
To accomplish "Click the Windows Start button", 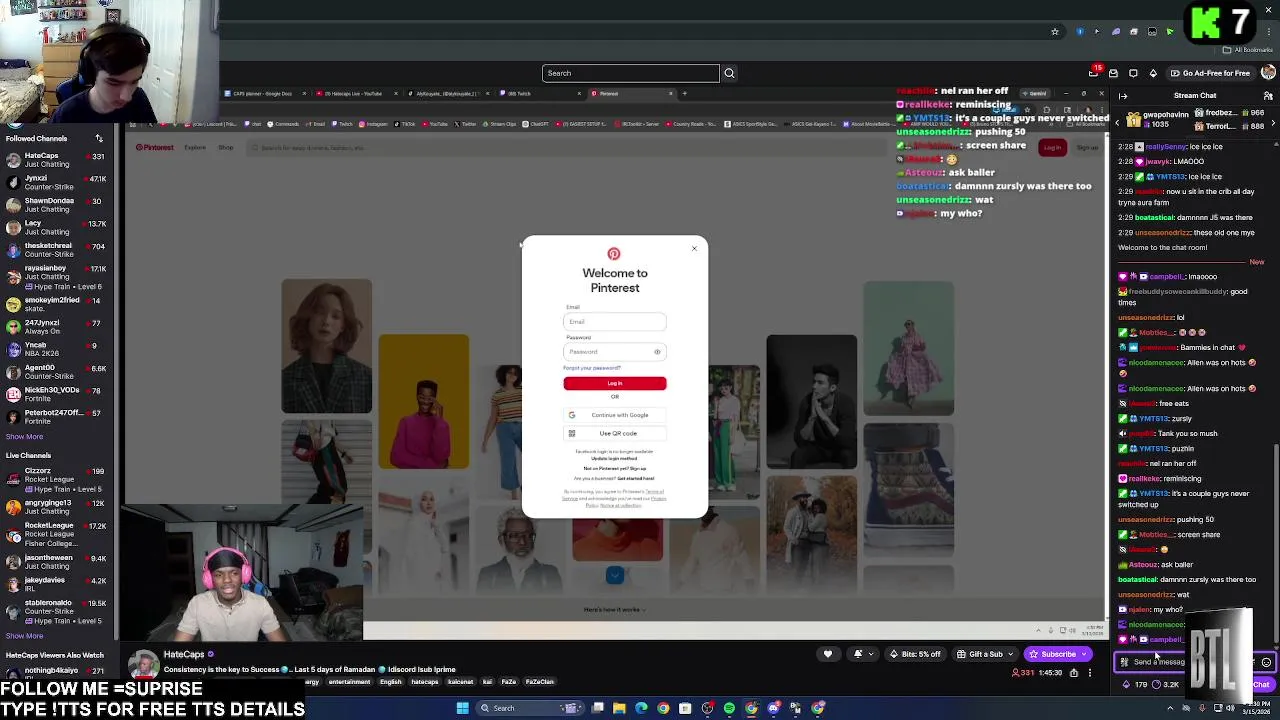I will click(462, 708).
